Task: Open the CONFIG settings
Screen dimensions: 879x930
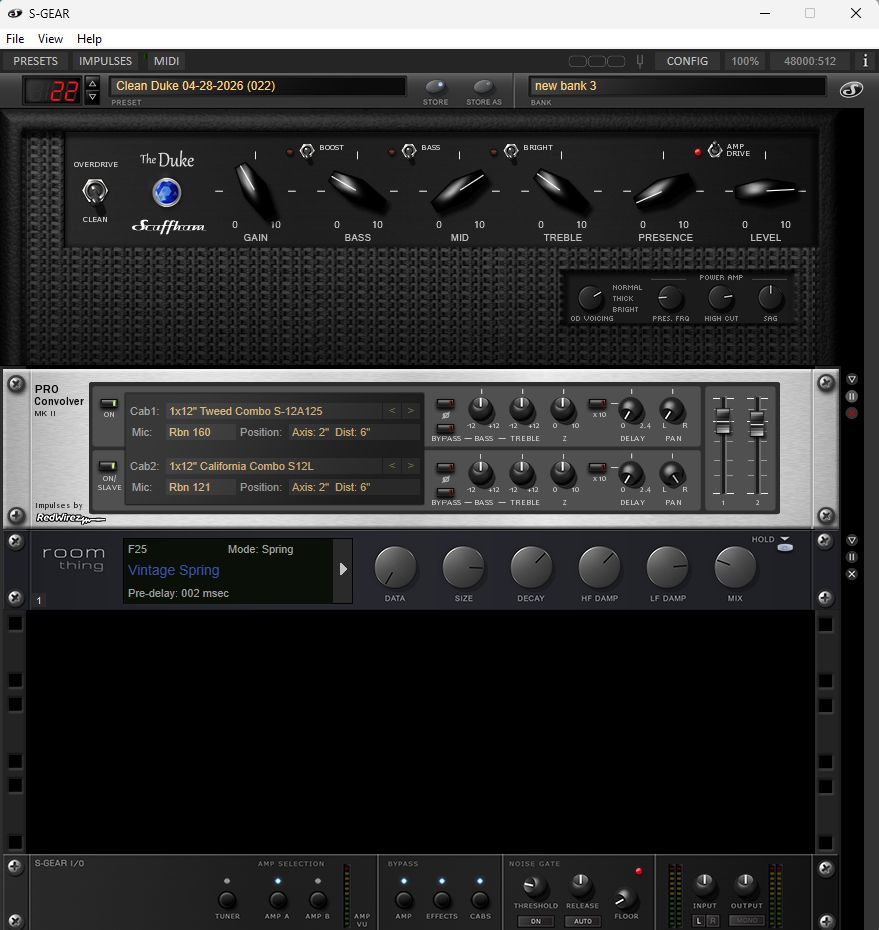Action: (x=687, y=61)
